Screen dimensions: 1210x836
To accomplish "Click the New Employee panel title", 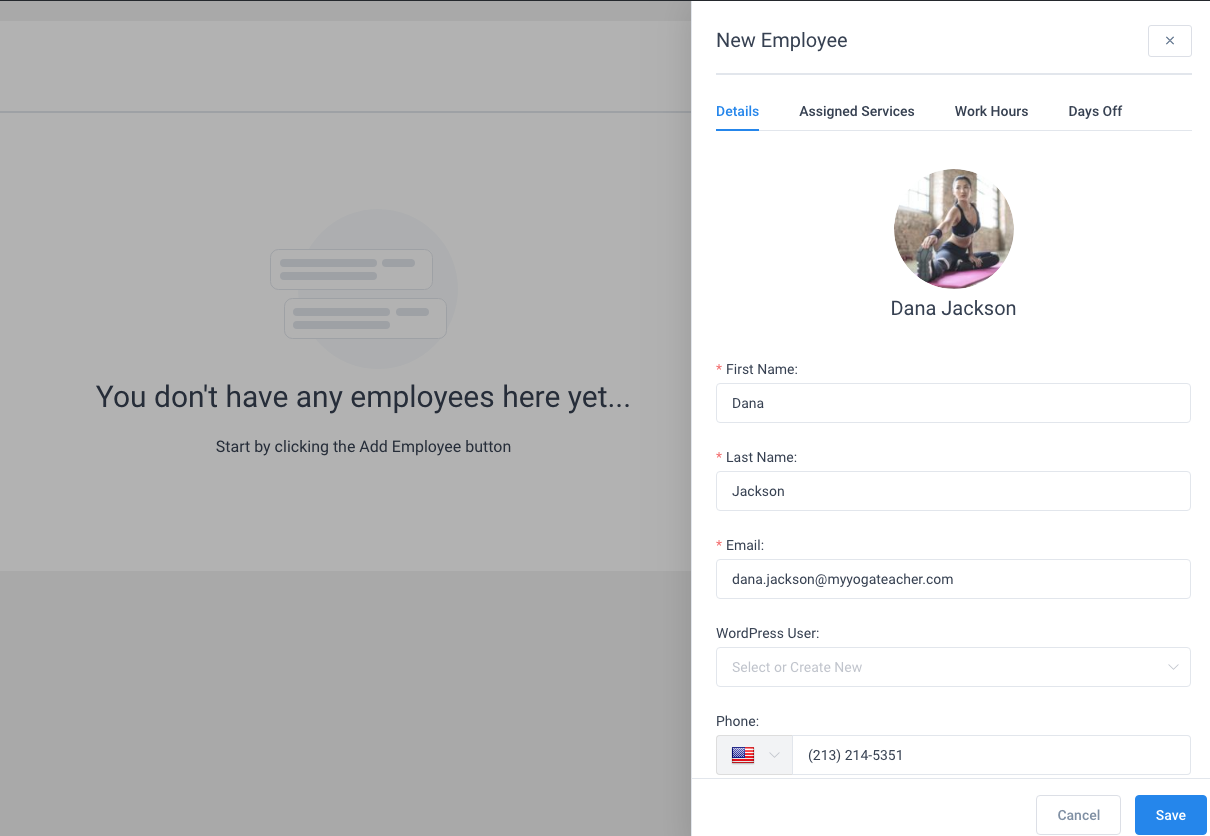I will tap(782, 41).
